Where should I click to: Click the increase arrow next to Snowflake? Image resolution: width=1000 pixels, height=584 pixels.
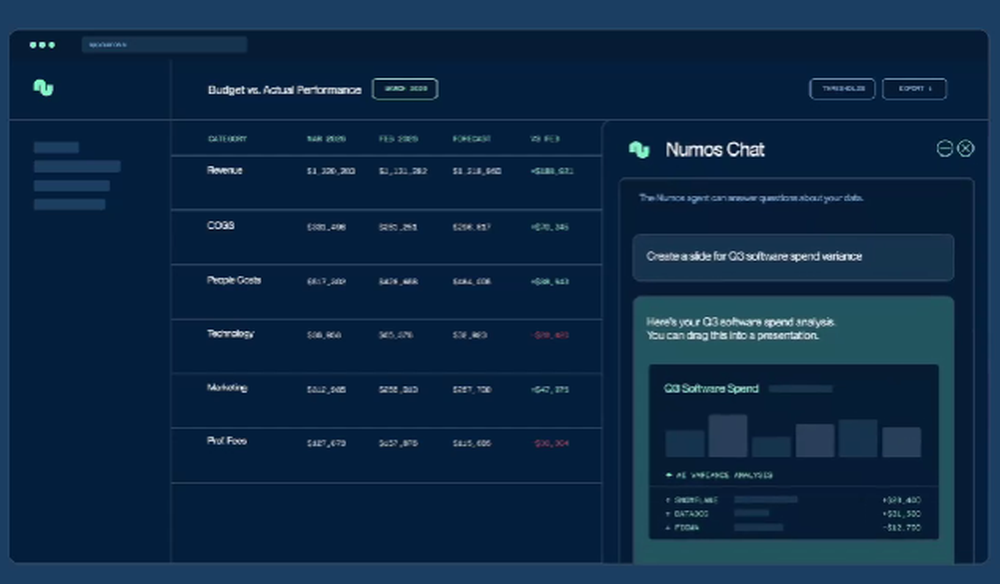[x=668, y=498]
